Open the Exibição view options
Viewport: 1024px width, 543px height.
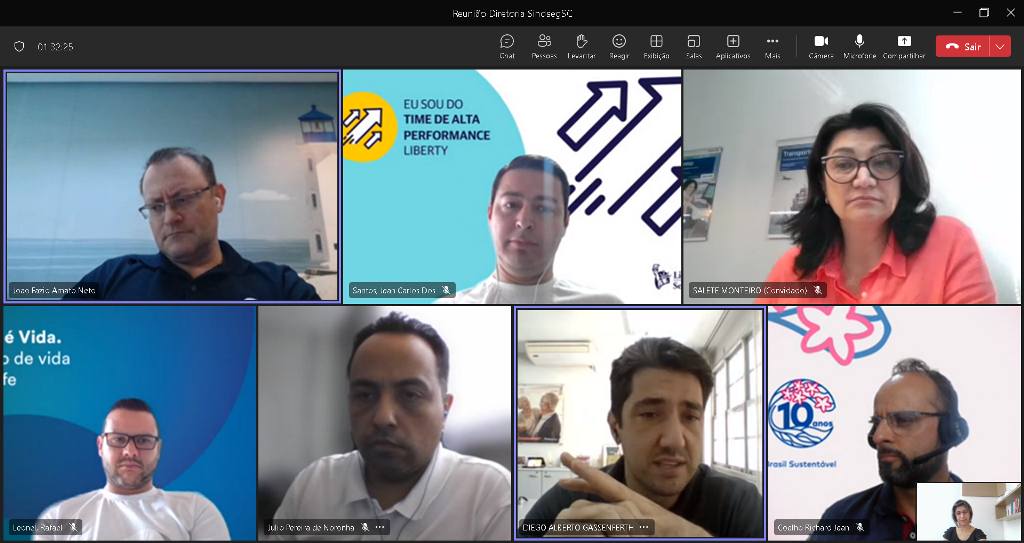tap(656, 45)
